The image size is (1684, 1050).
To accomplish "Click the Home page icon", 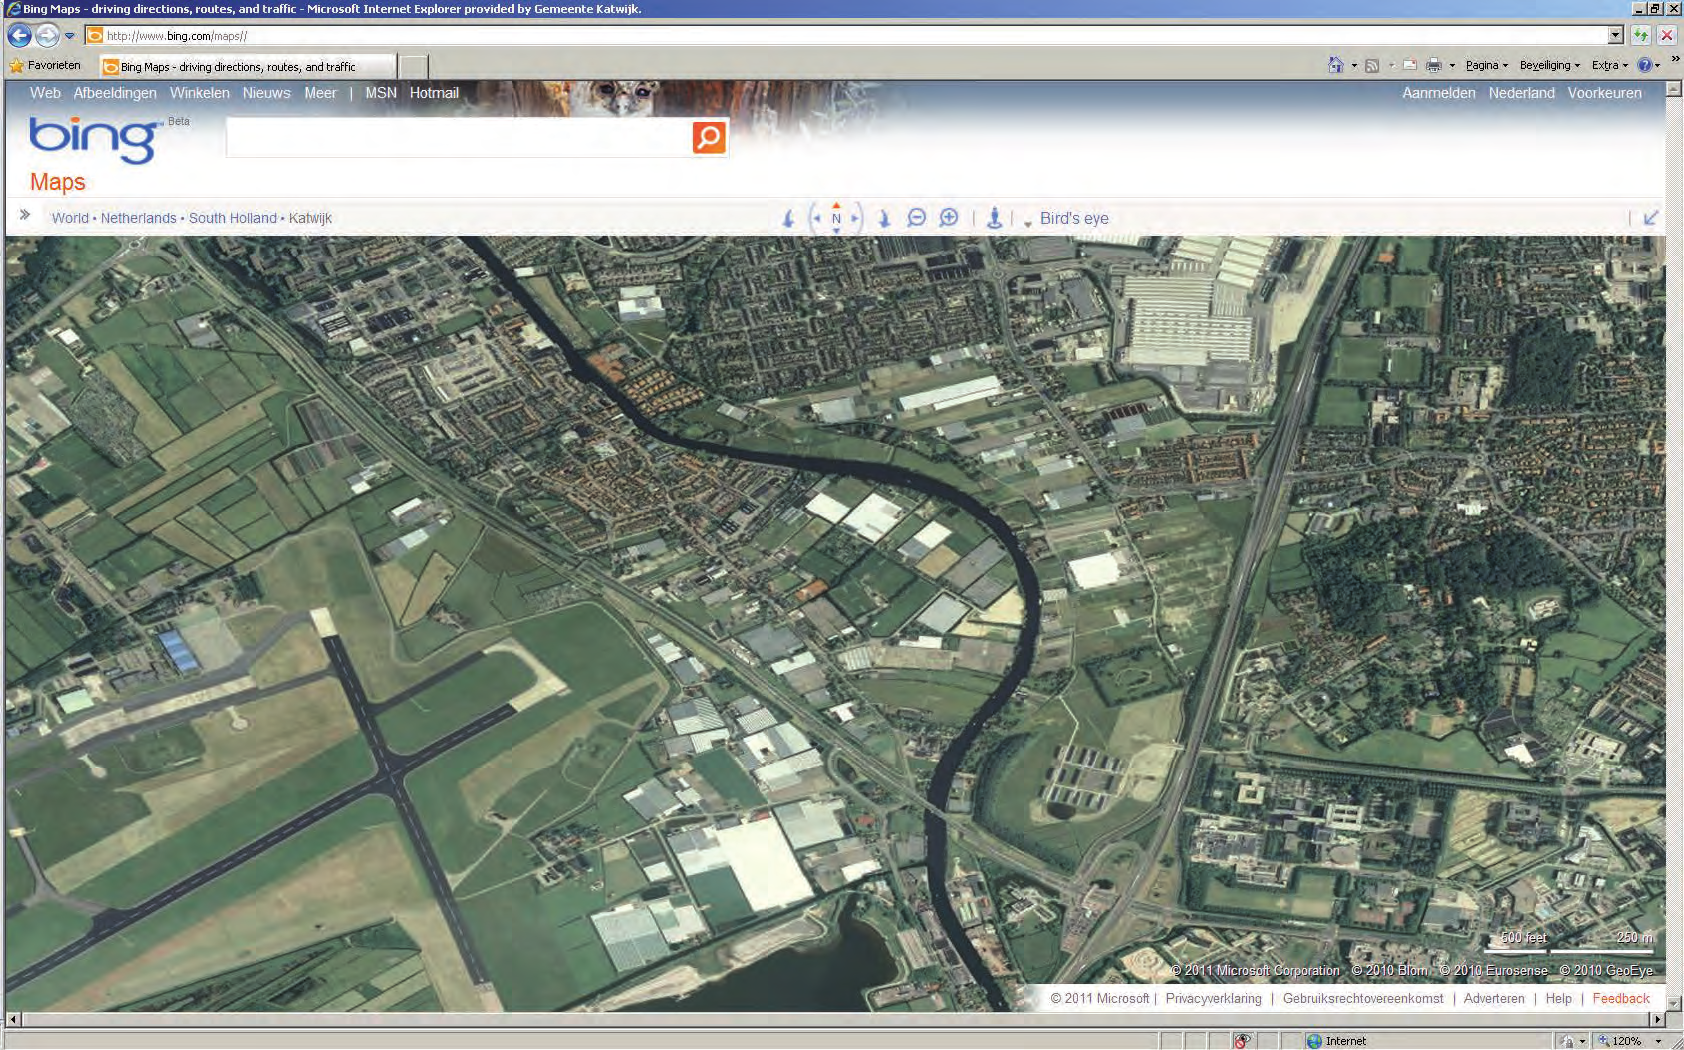I will (x=1336, y=65).
